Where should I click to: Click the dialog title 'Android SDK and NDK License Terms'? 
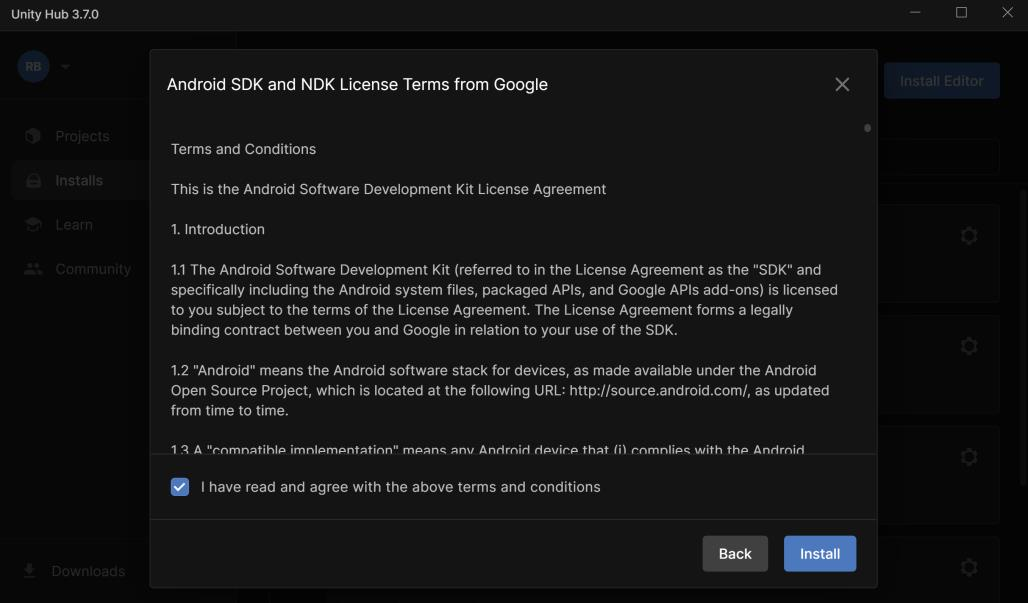pyautogui.click(x=357, y=85)
